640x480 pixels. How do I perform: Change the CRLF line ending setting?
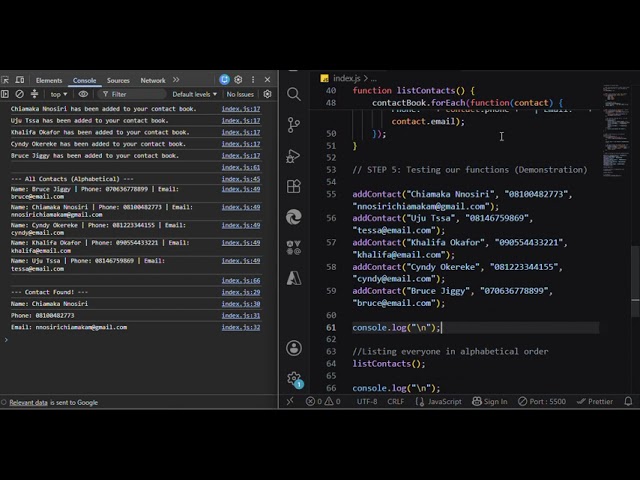396,402
